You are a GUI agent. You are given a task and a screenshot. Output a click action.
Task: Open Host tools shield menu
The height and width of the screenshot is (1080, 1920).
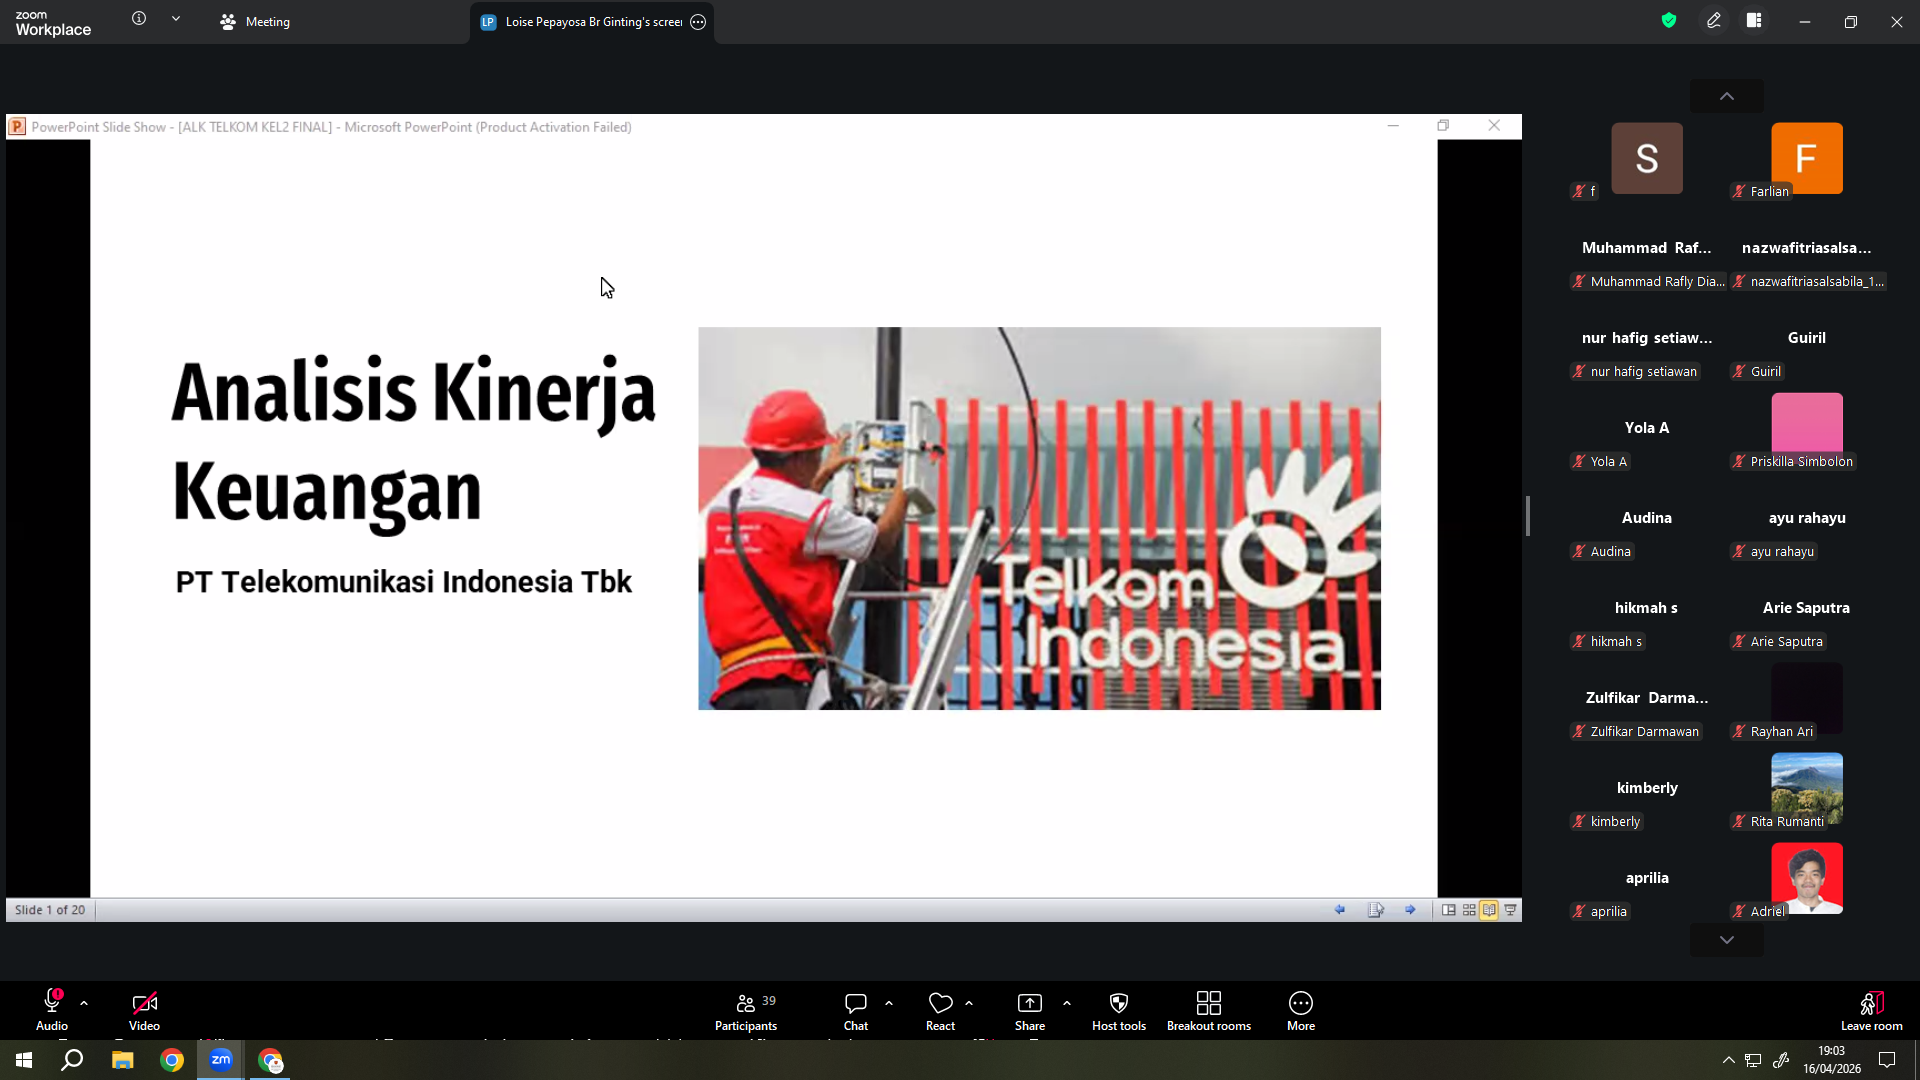[x=1119, y=1010]
